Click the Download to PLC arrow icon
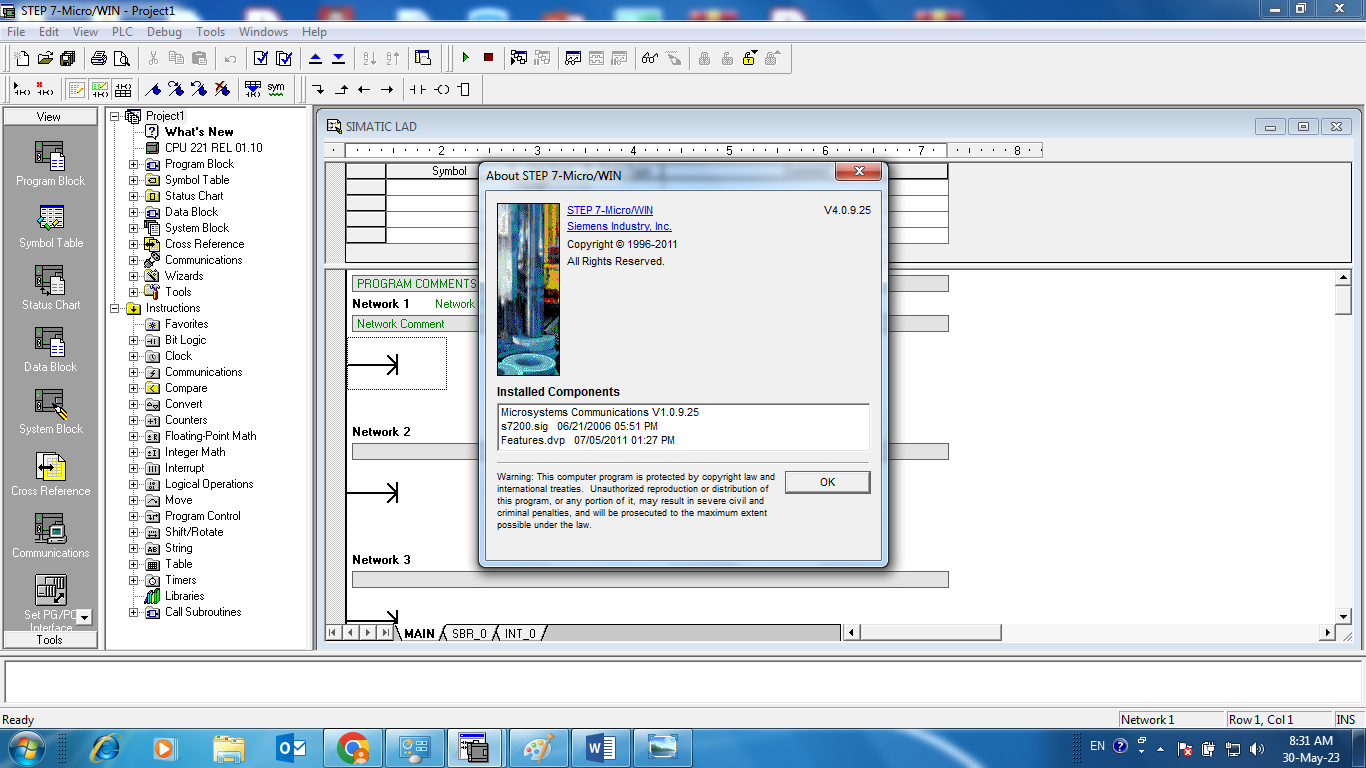This screenshot has height=768, width=1366. [338, 58]
